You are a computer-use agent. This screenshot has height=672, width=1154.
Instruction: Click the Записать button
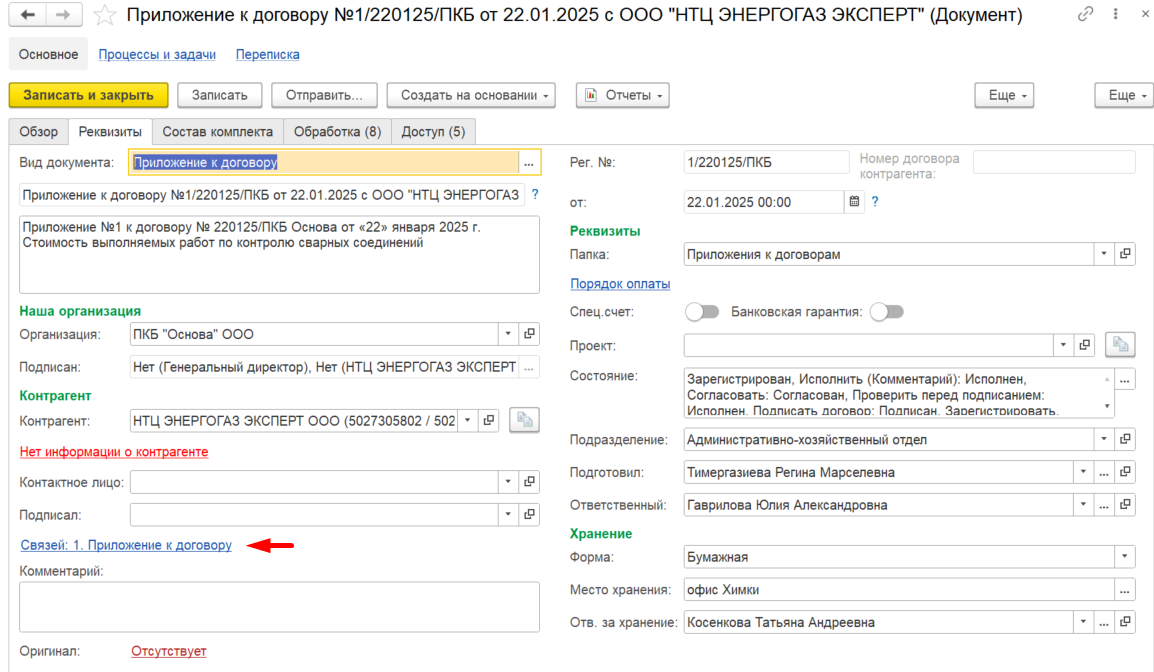click(x=219, y=95)
